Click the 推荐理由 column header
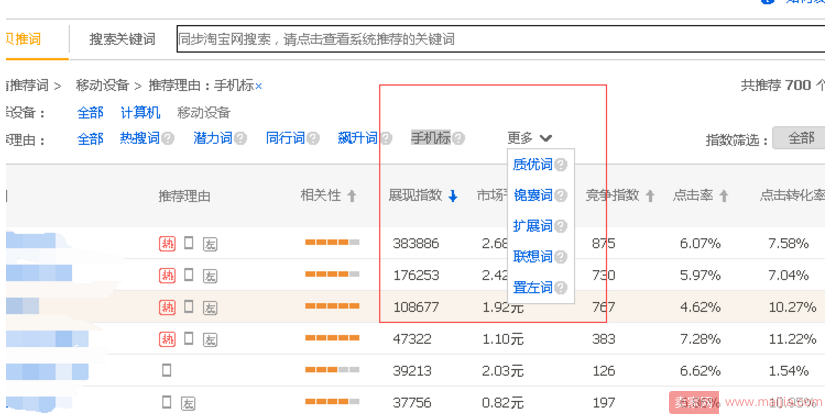The width and height of the screenshot is (829, 414). point(185,196)
